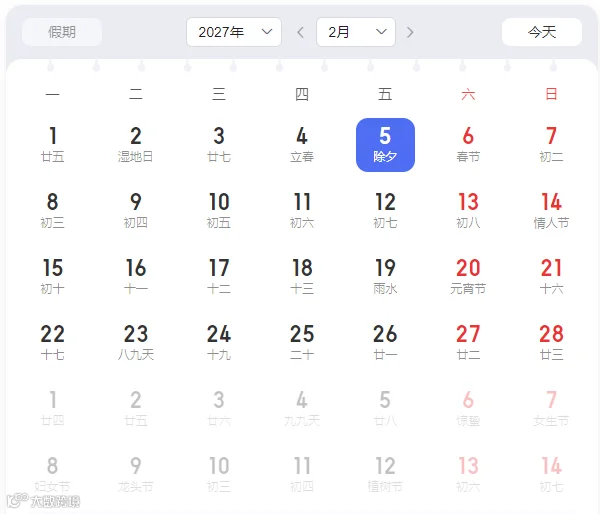Select February 7 初二
The height and width of the screenshot is (514, 600).
point(551,145)
